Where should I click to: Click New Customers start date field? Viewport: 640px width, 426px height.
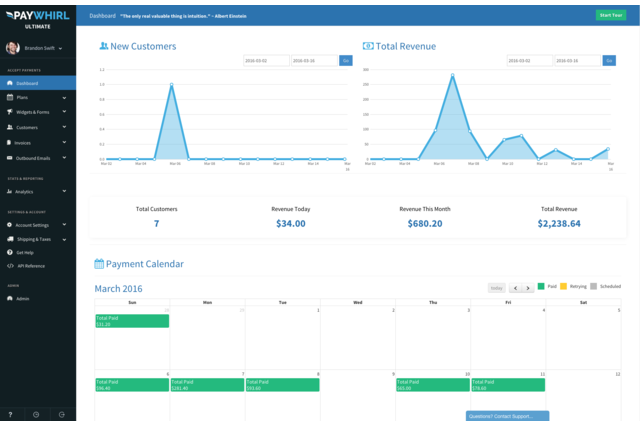pos(265,61)
